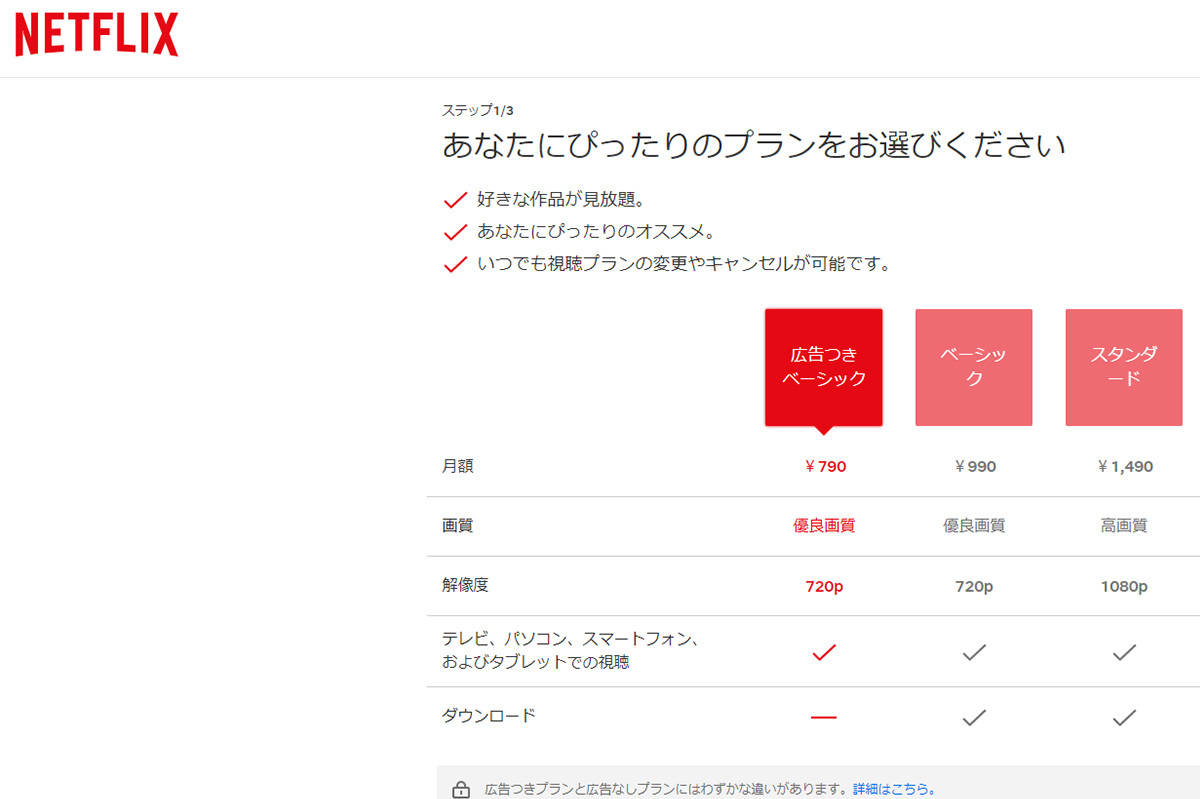This screenshot has width=1200, height=799.
Task: Click the 優良画質 label for 広告つきベーシック
Action: click(823, 526)
